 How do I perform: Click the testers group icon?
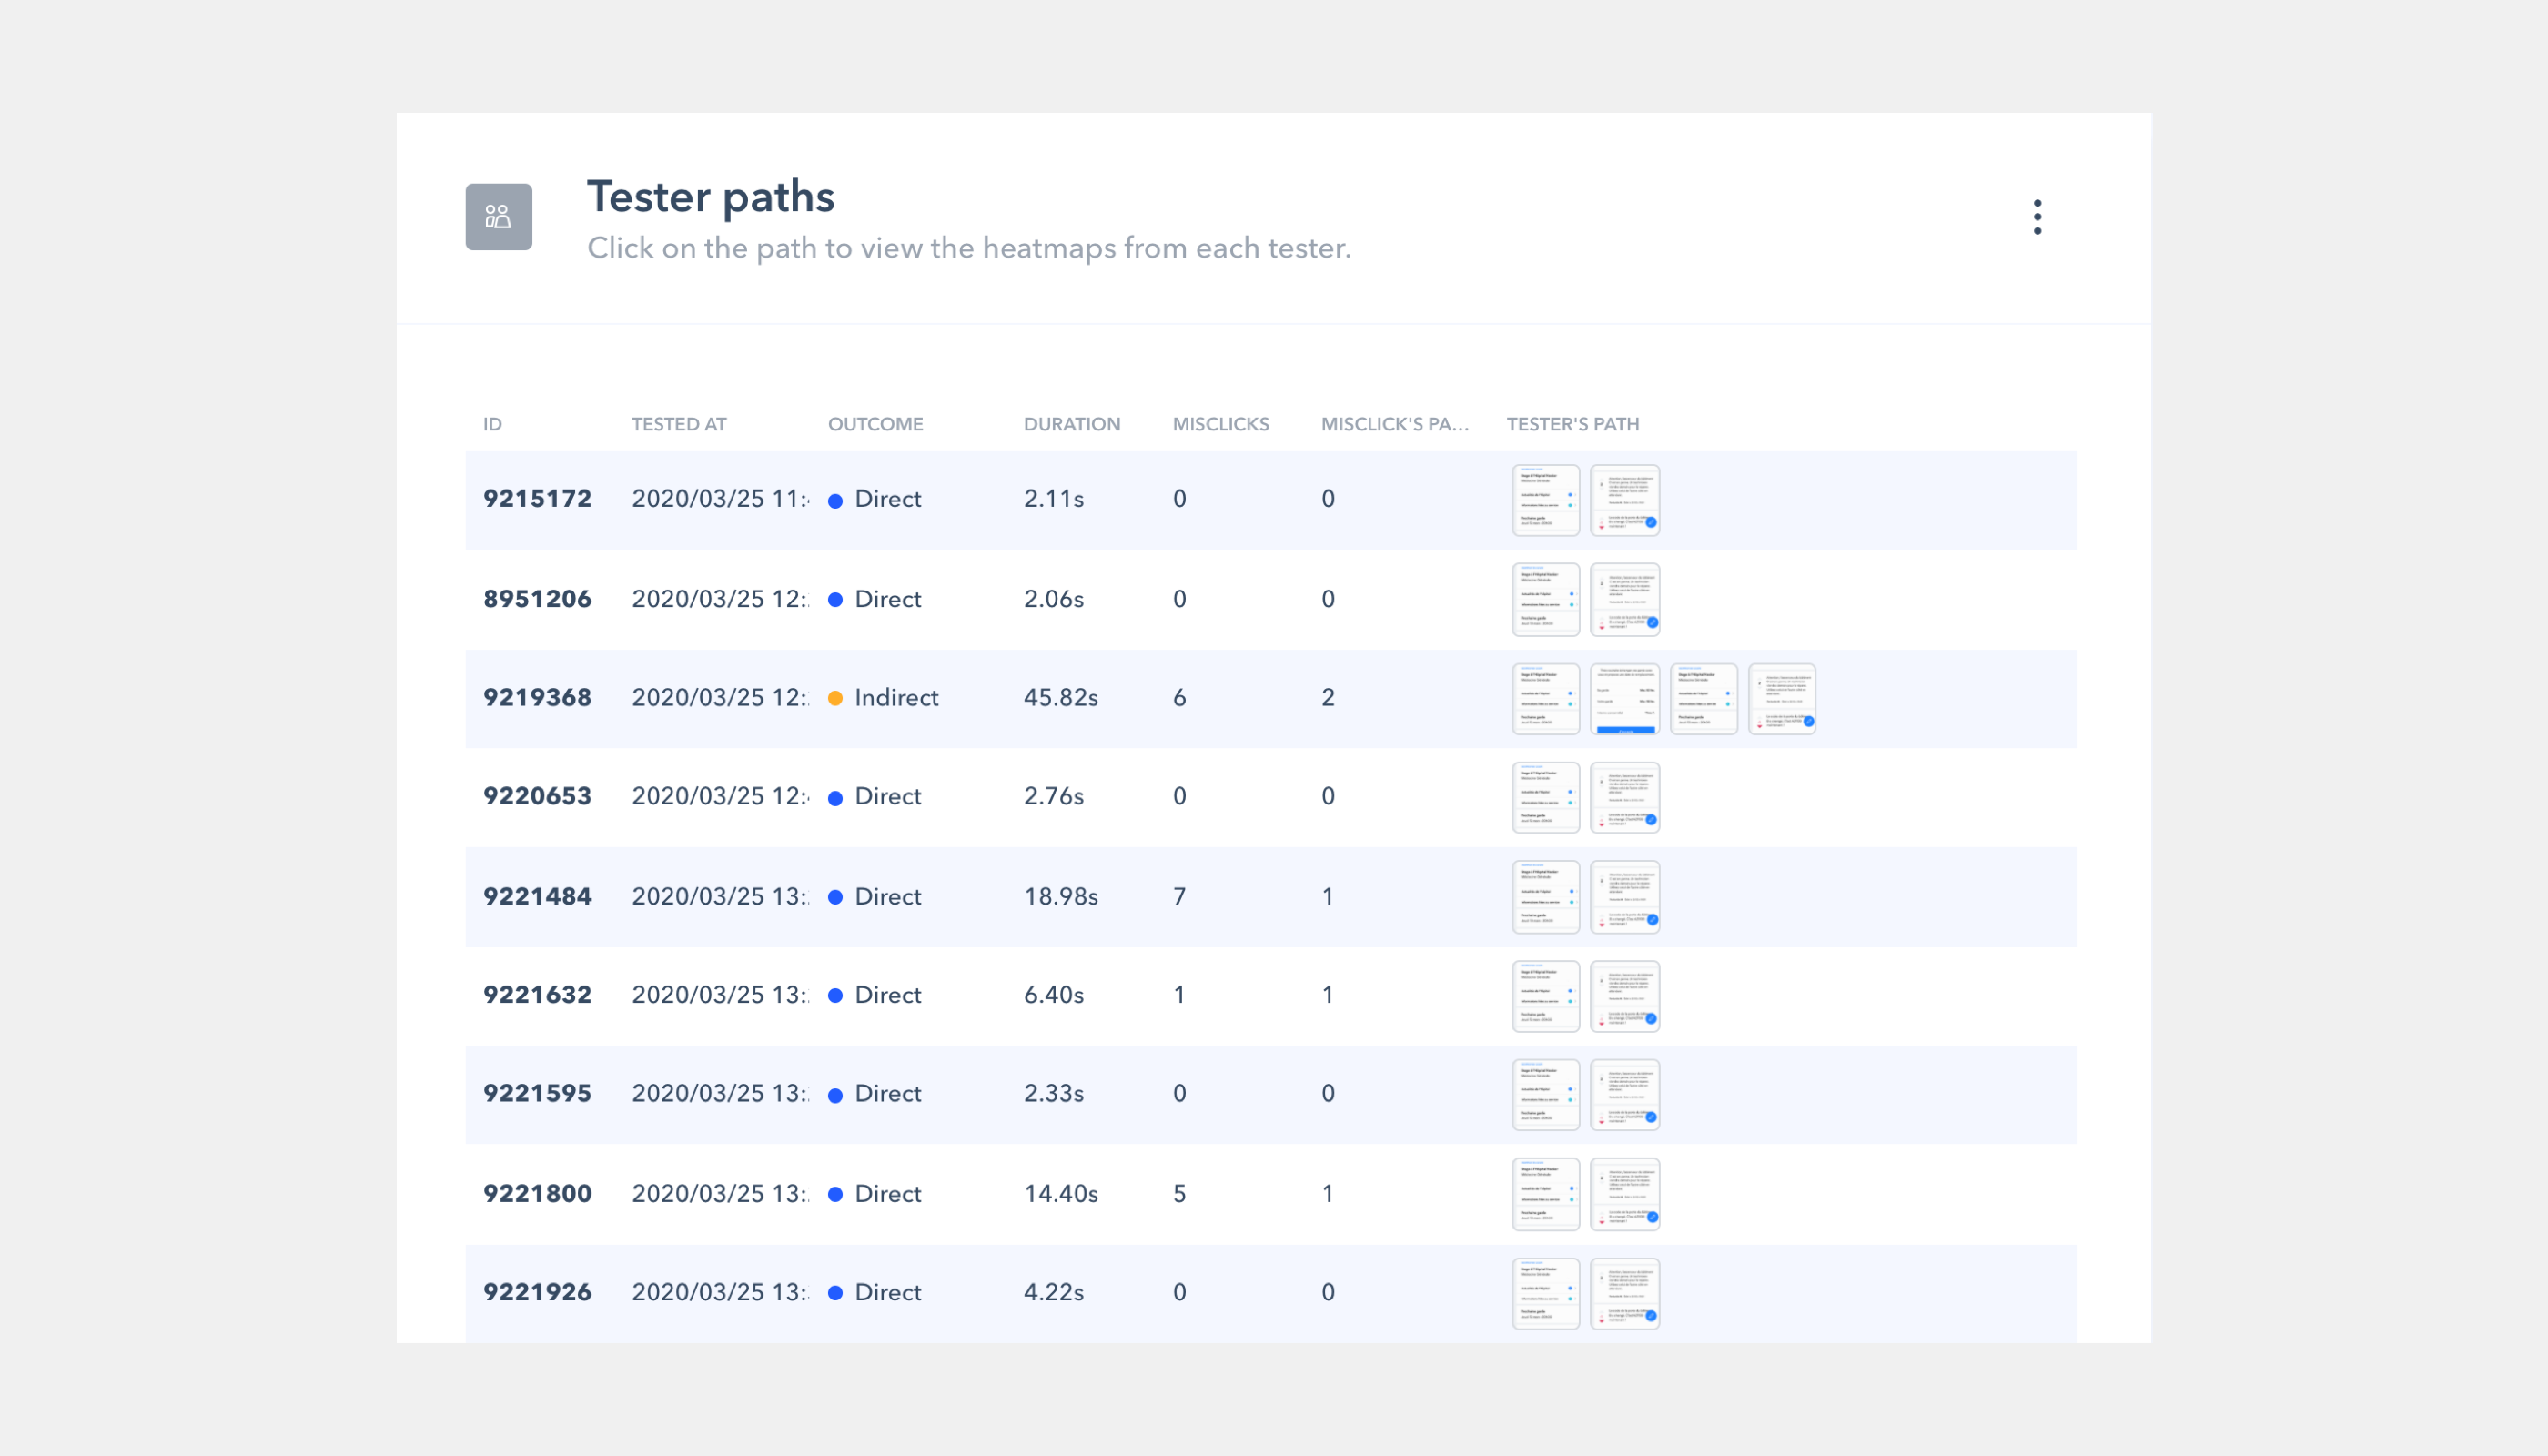498,217
